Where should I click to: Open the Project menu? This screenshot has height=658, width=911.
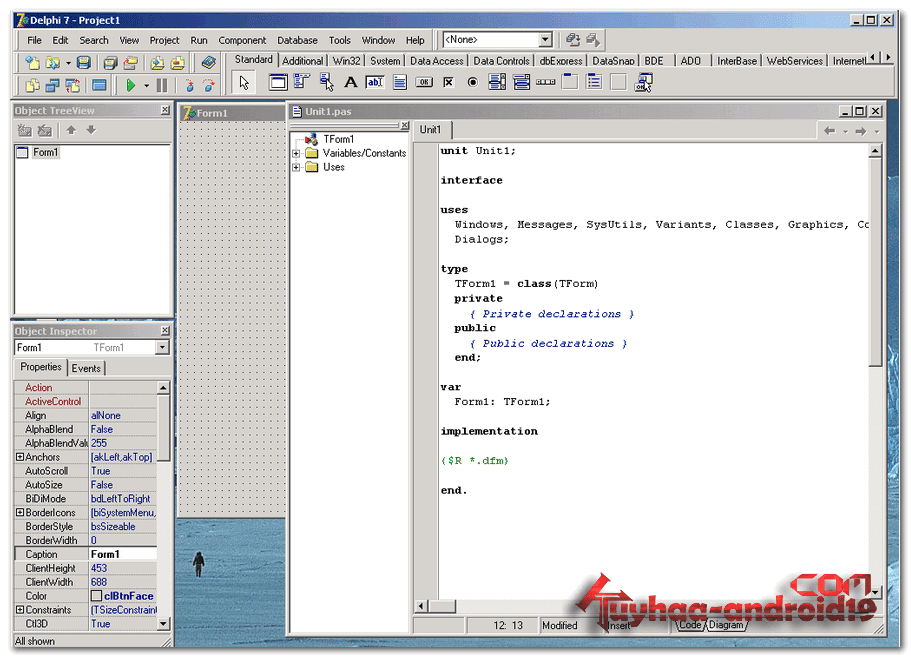point(164,40)
